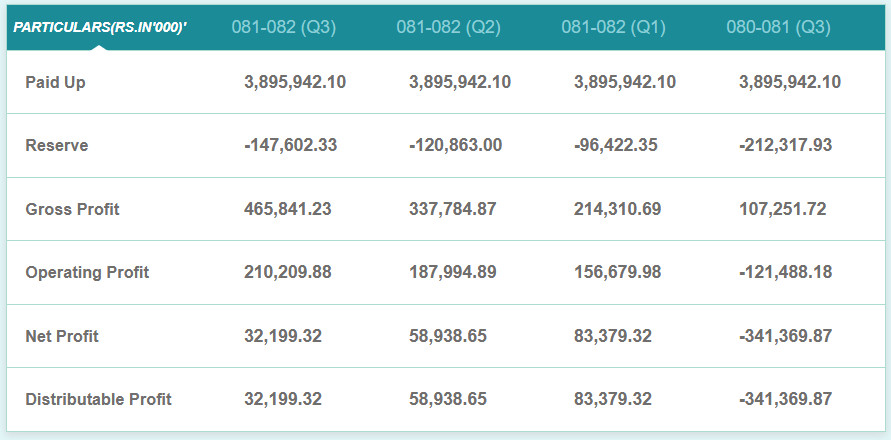Select Net Profit value 58,938.65
Viewport: 891px width, 440px height.
448,336
